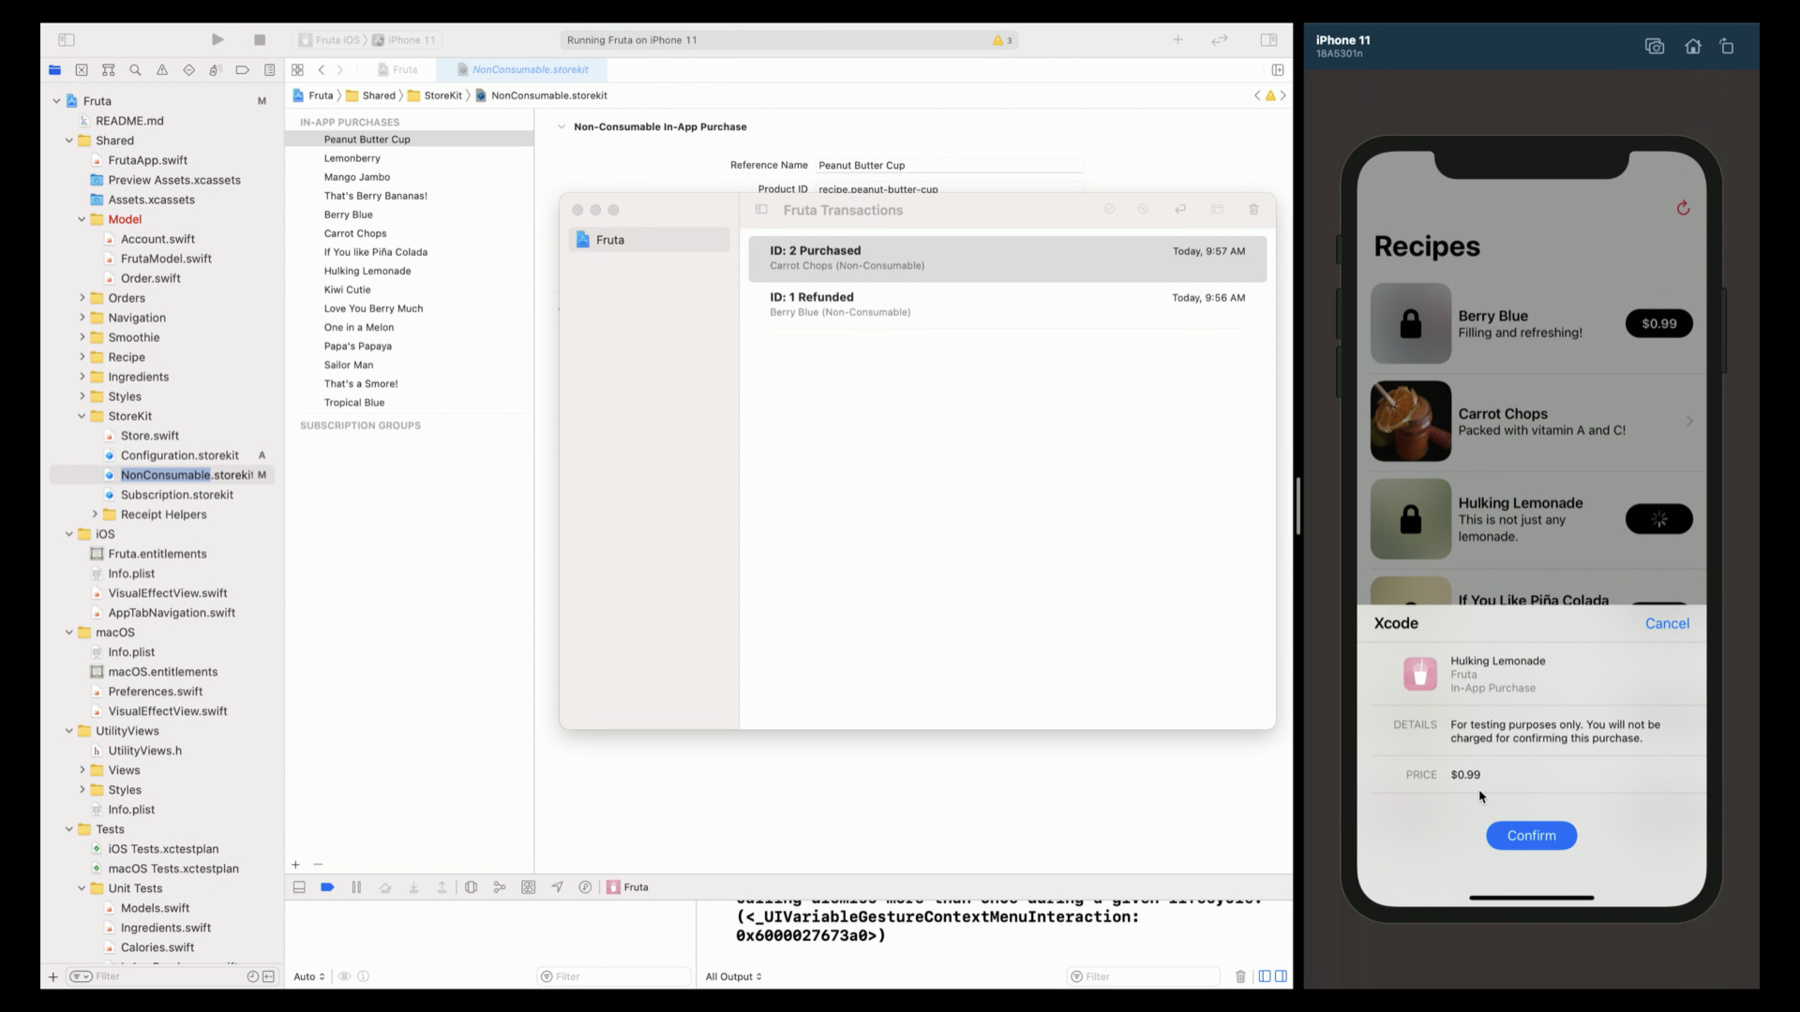This screenshot has height=1012, width=1800.
Task: Collapse the Shared folder
Action: click(69, 141)
